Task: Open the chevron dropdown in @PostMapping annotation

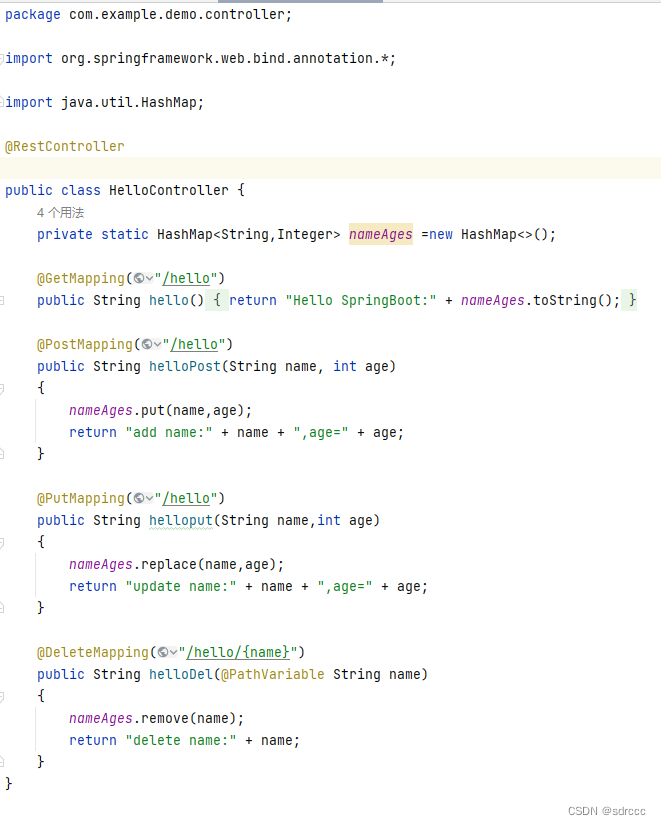Action: pyautogui.click(x=157, y=344)
